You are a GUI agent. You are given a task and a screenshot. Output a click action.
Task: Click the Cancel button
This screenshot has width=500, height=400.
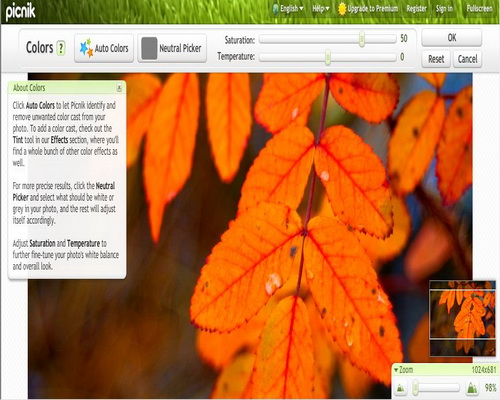click(x=467, y=59)
